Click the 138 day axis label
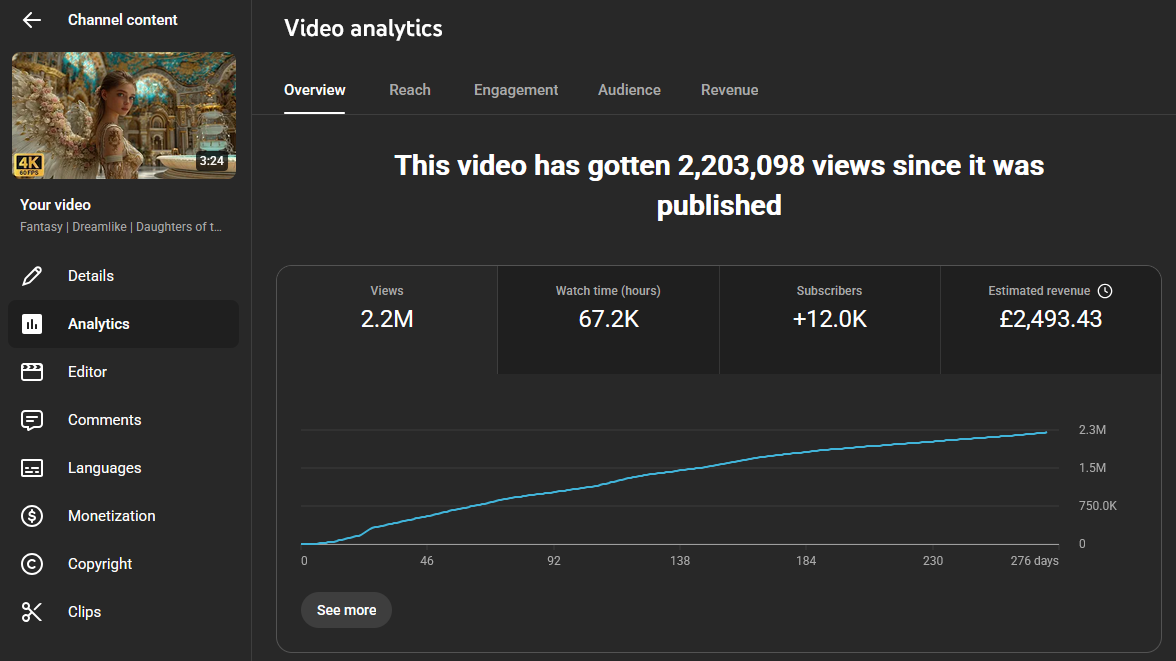Image resolution: width=1176 pixels, height=661 pixels. click(680, 560)
